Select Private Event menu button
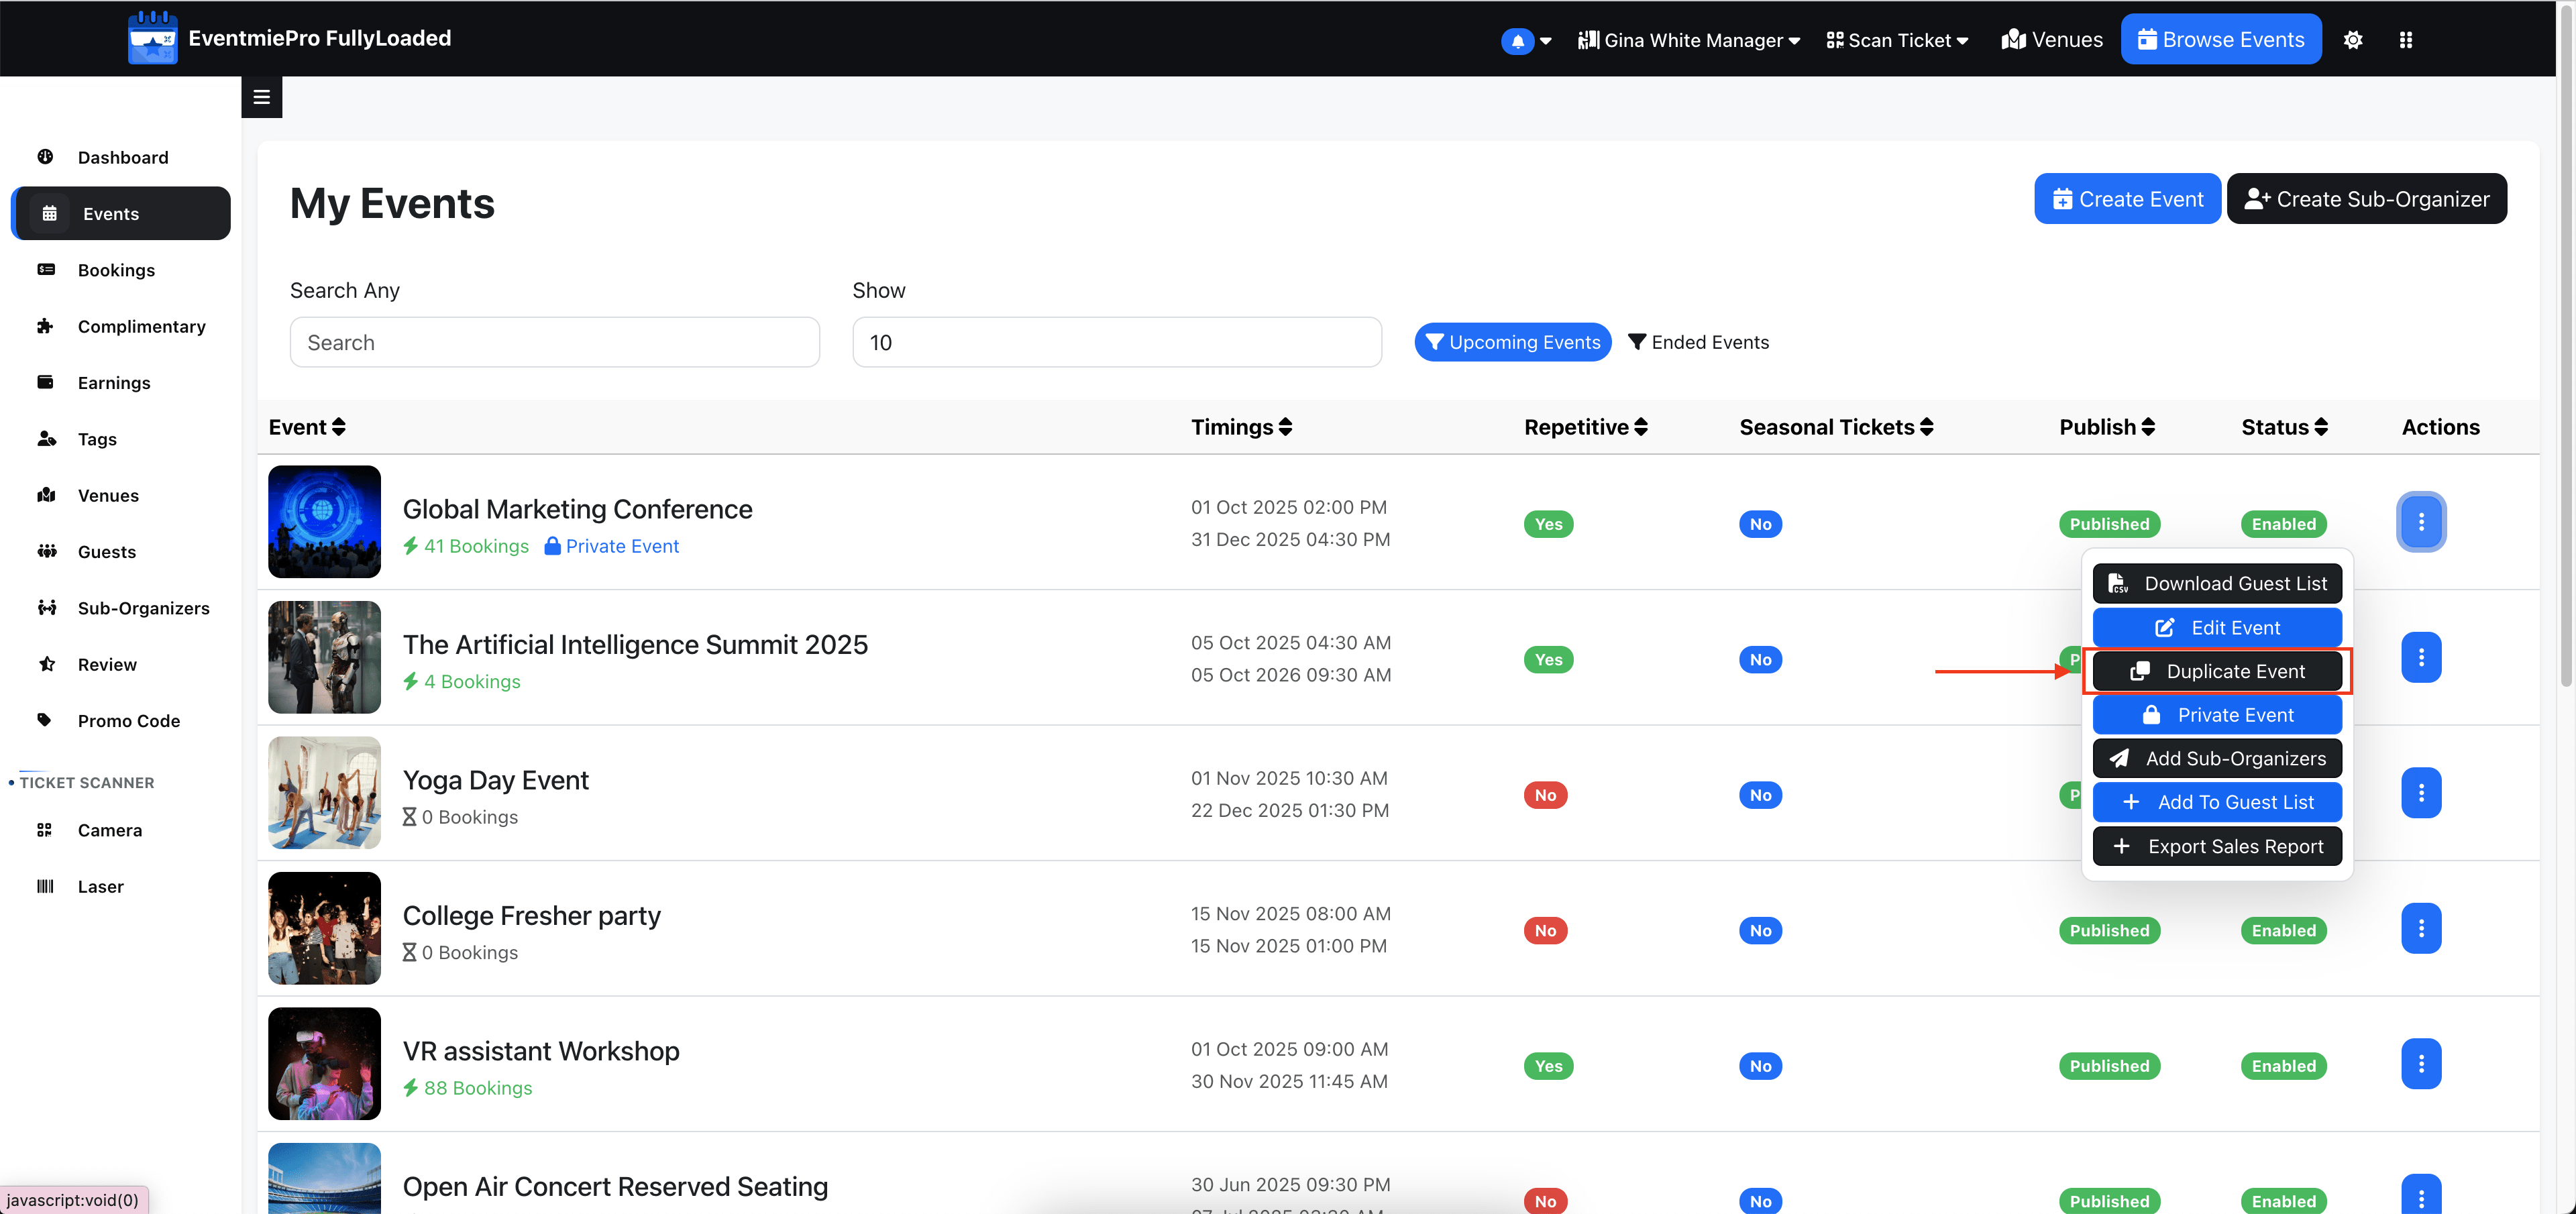This screenshot has width=2576, height=1214. coord(2217,715)
